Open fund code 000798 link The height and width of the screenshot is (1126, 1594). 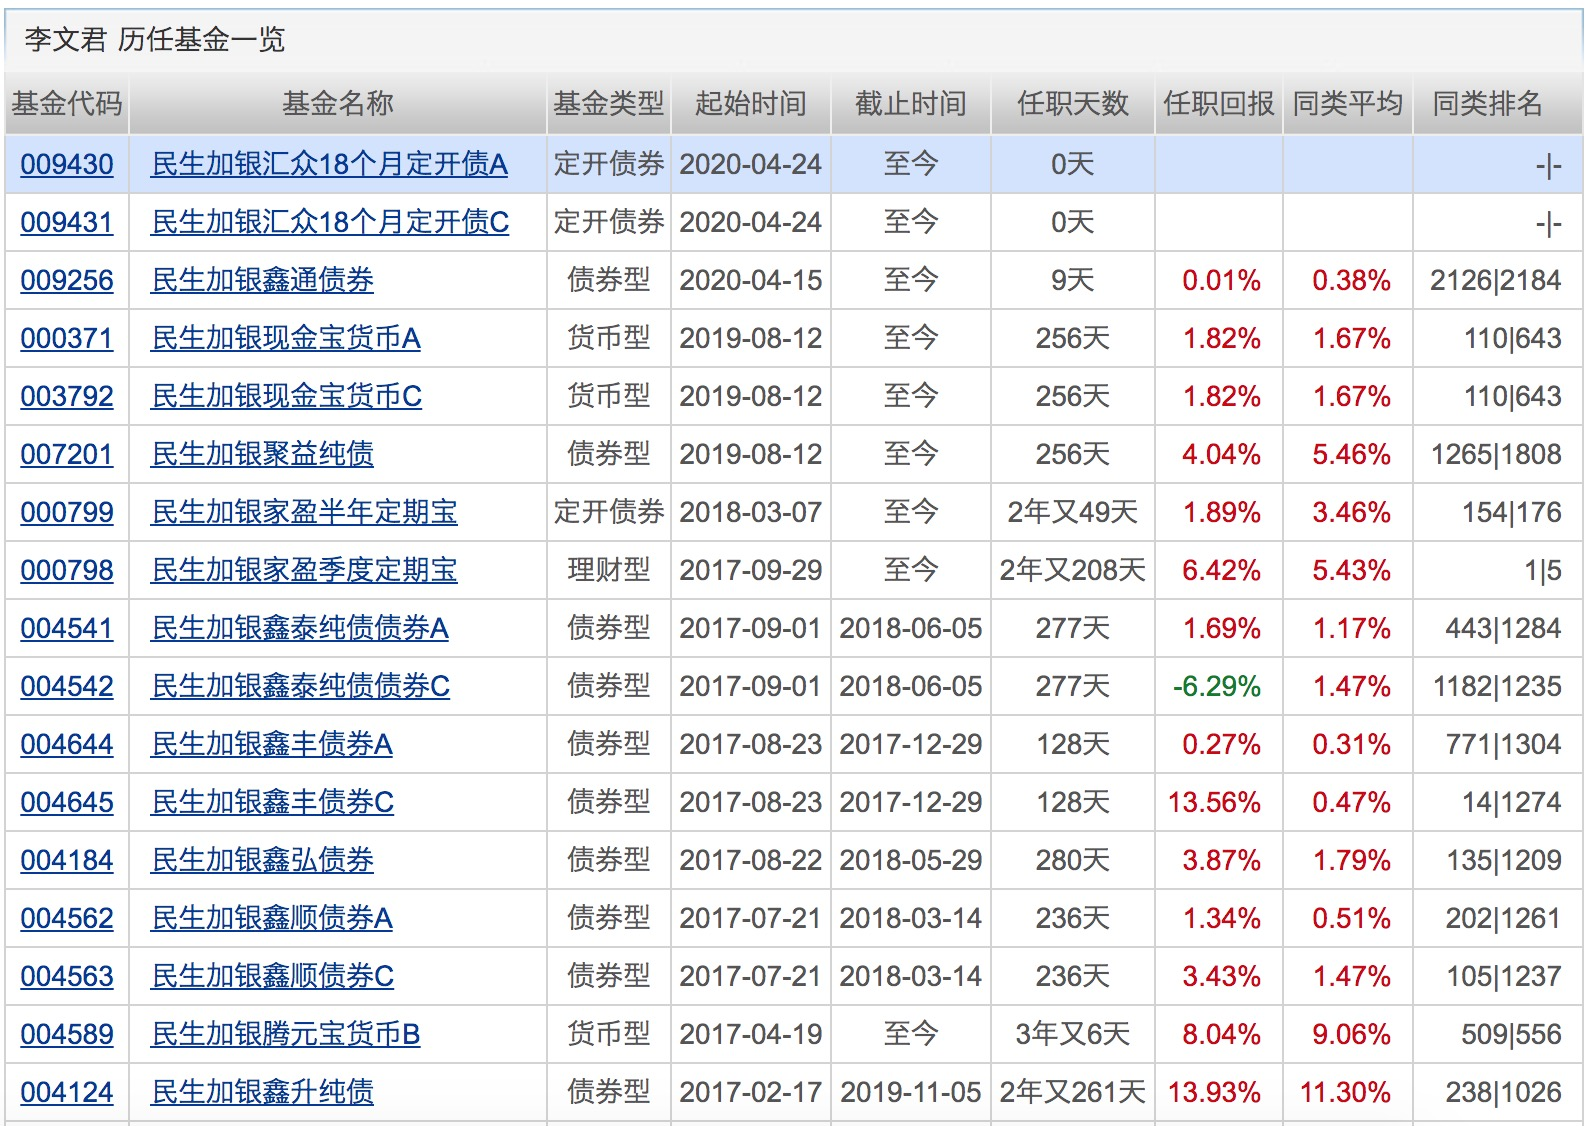pyautogui.click(x=67, y=570)
